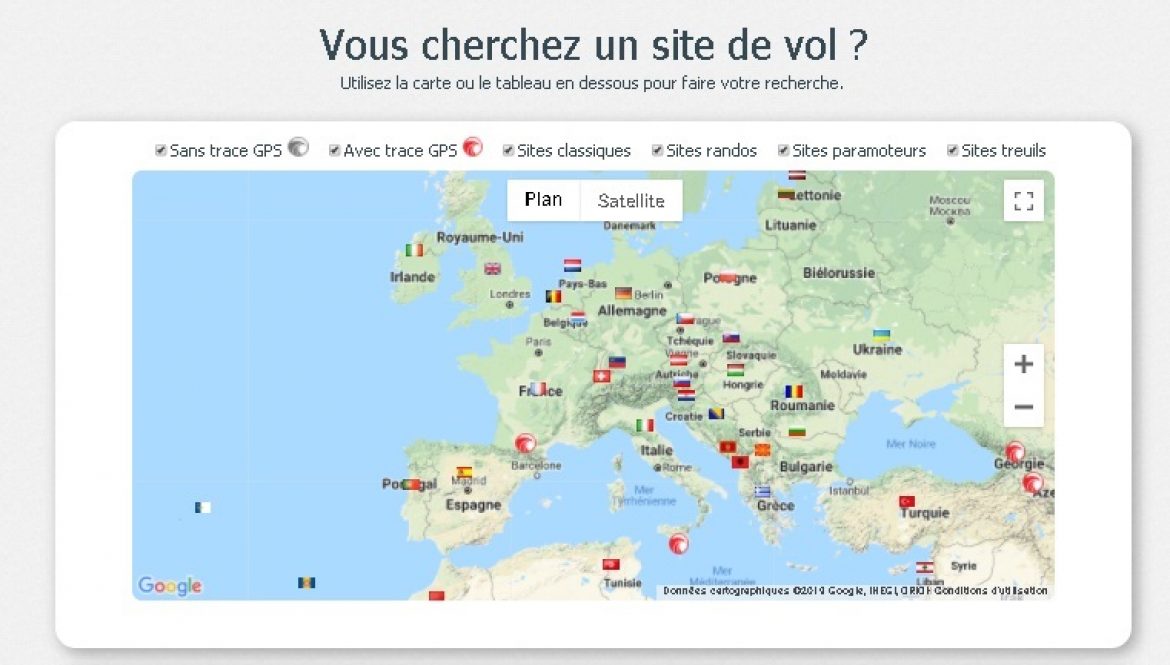Open the Portugal flag marker
The height and width of the screenshot is (665, 1170).
tap(411, 484)
